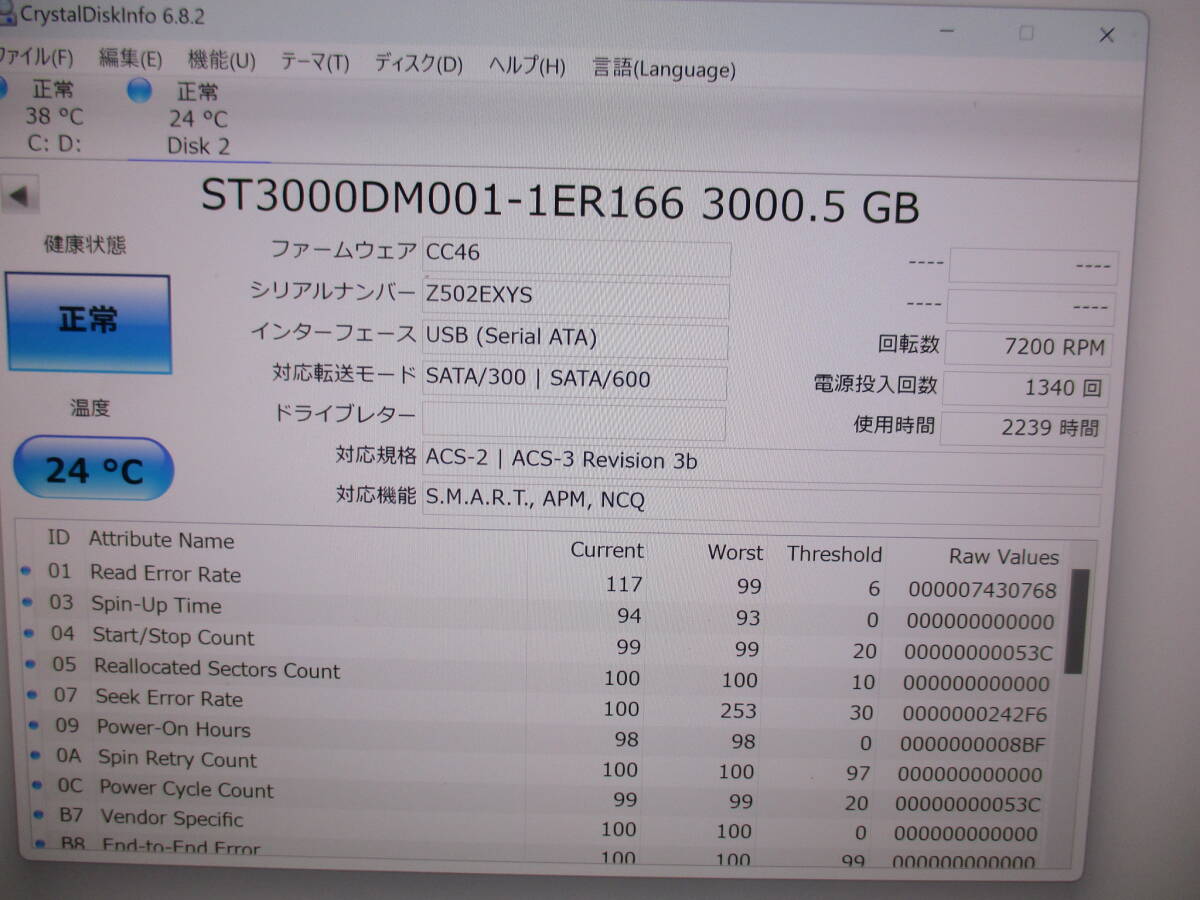Click the empty drive letter field
The height and width of the screenshot is (900, 1200).
tap(573, 421)
